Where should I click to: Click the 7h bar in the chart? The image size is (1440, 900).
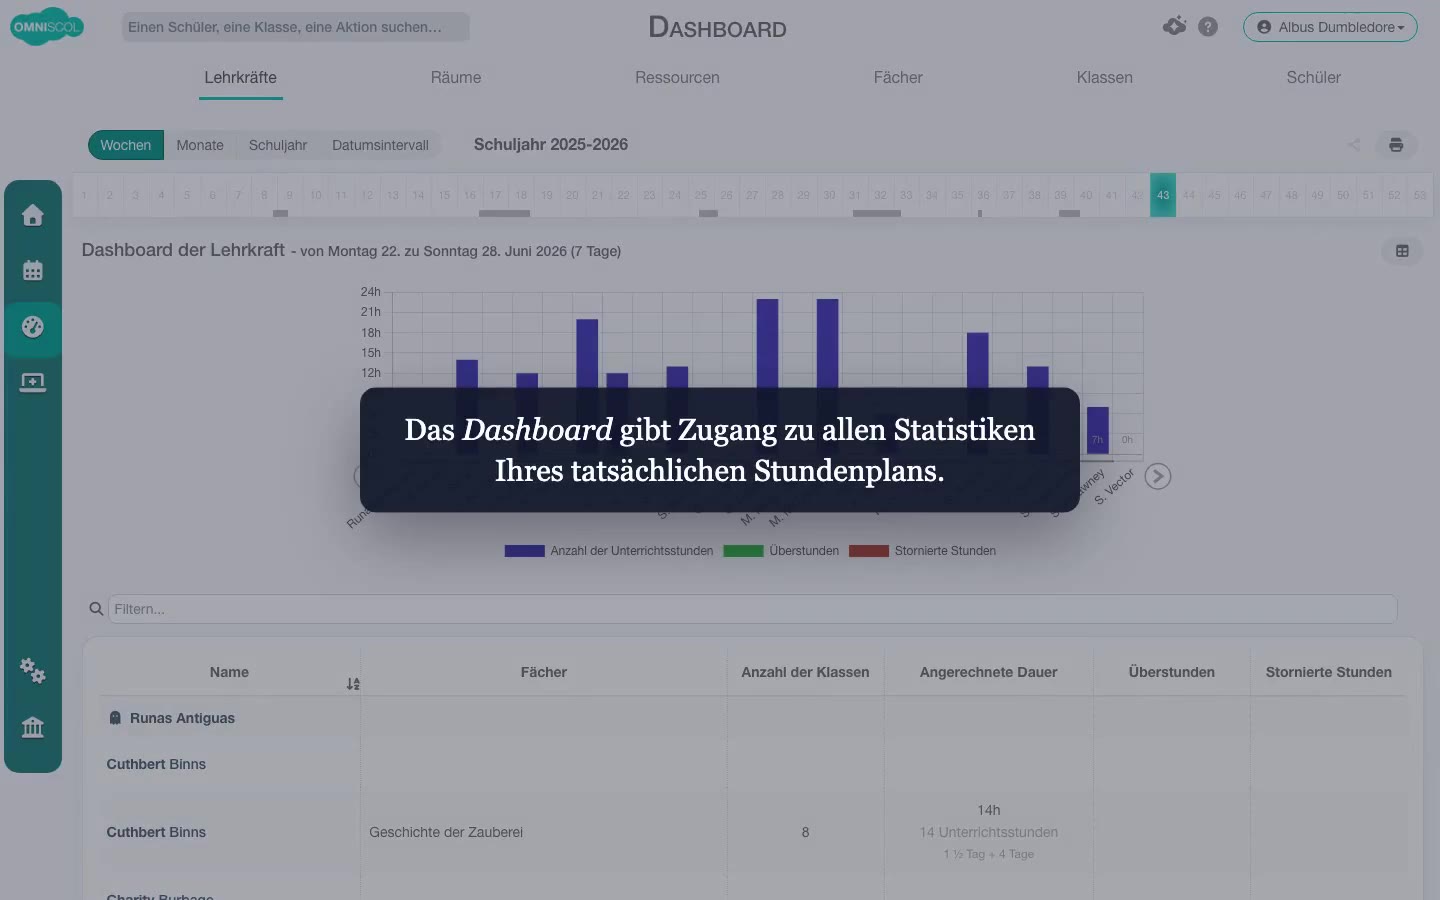click(1098, 430)
